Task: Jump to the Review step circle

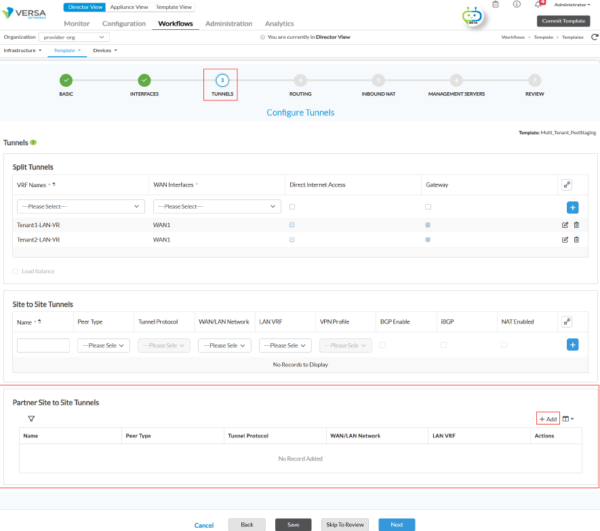Action: (x=535, y=80)
